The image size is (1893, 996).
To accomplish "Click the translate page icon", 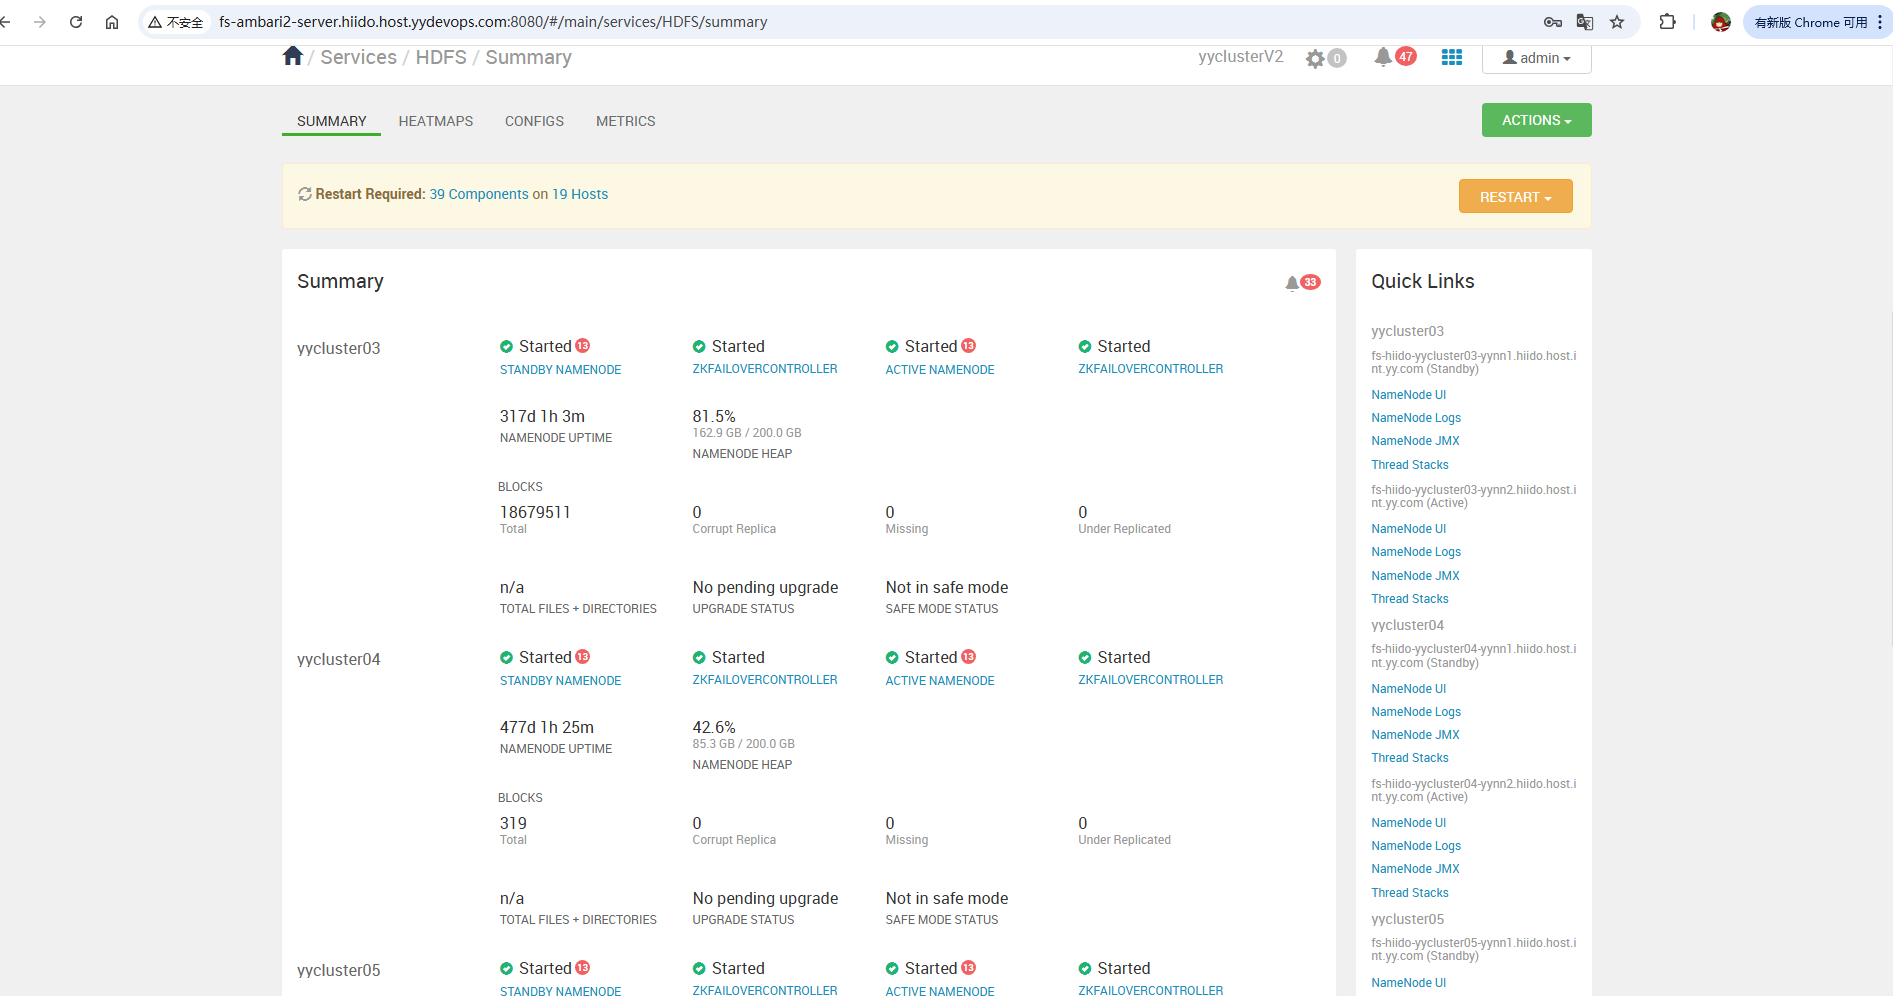I will (x=1585, y=22).
